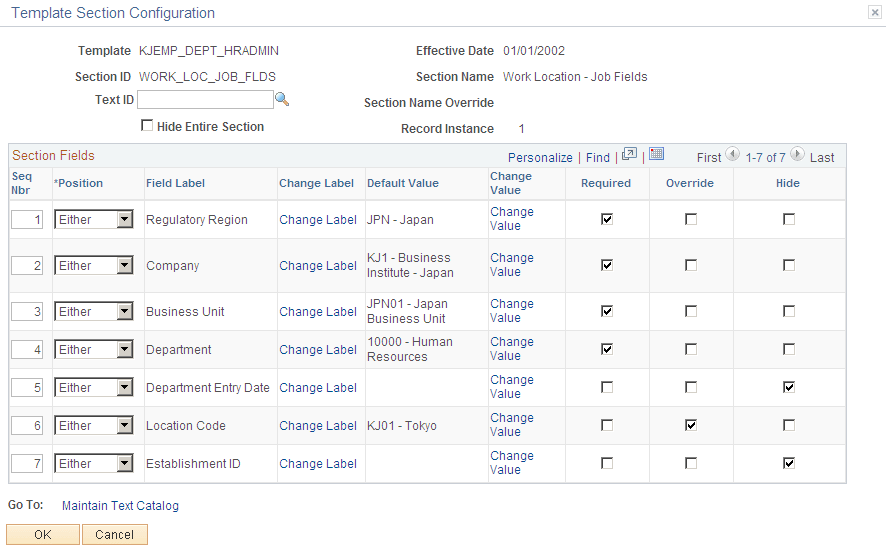Sort by Position column header
The height and width of the screenshot is (551, 886).
79,183
